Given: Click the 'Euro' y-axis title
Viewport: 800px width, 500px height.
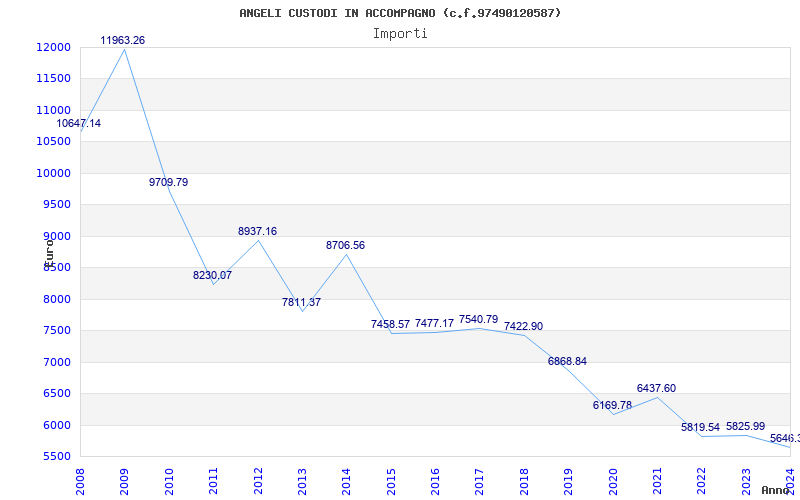Looking at the screenshot, I should point(49,253).
